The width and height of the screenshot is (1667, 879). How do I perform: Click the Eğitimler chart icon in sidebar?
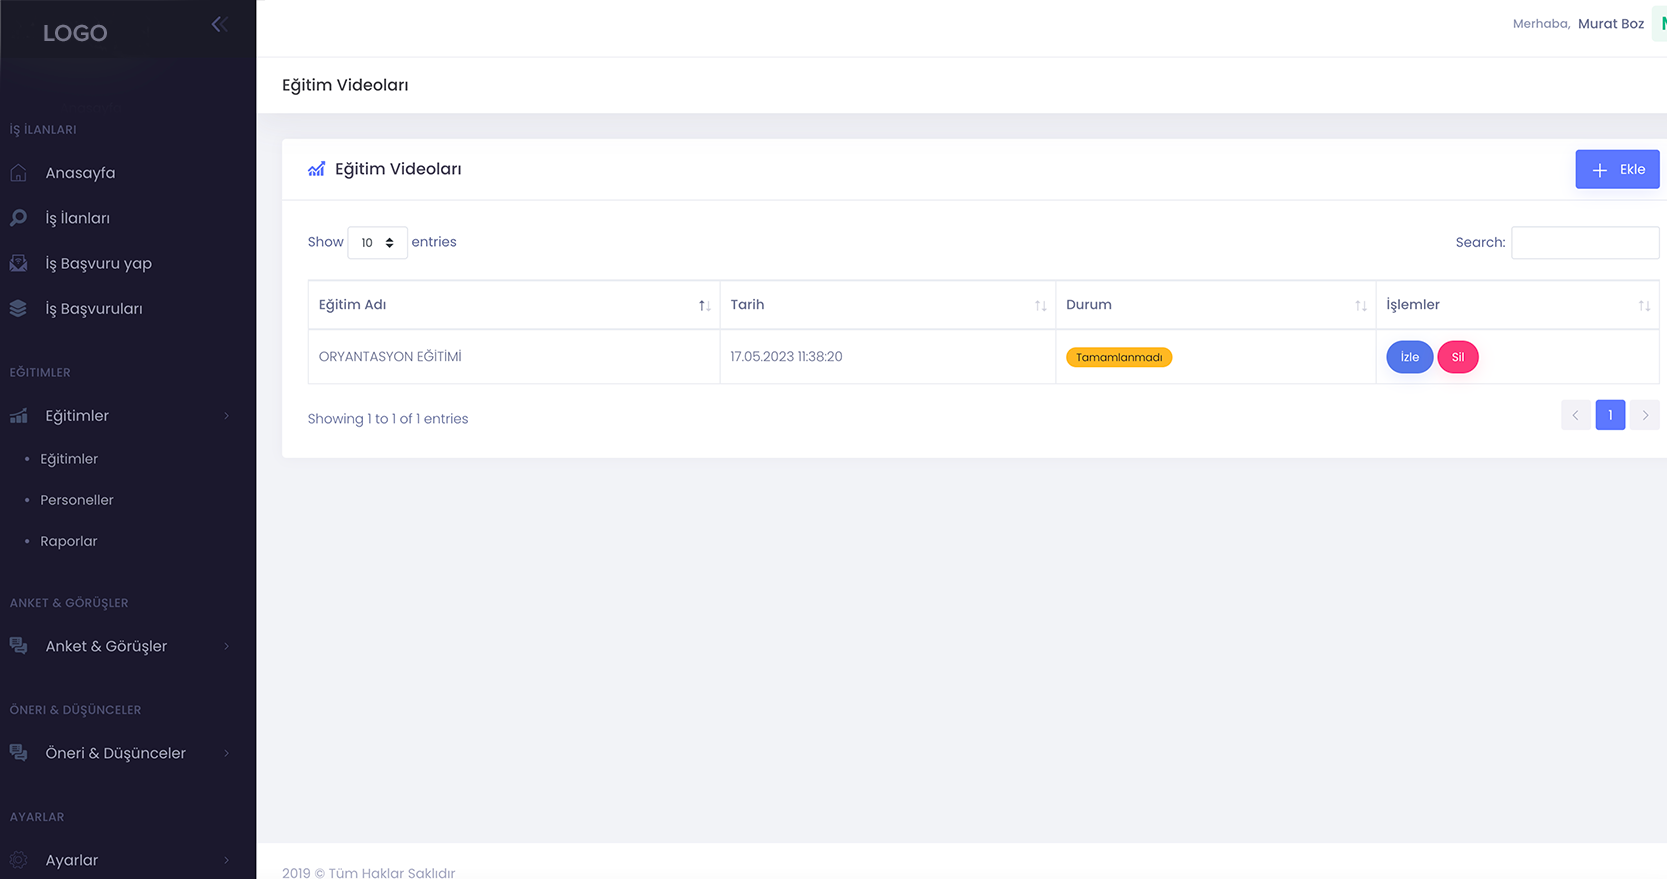click(18, 416)
